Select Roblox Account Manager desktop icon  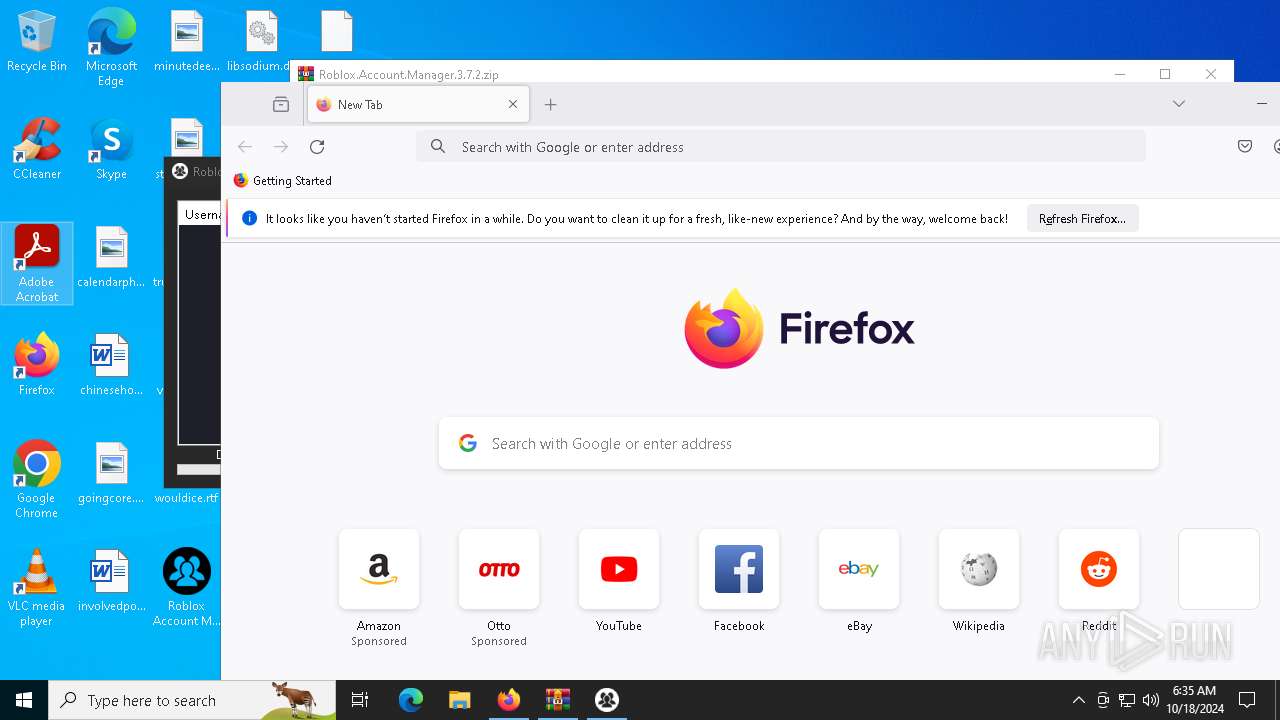pyautogui.click(x=186, y=588)
